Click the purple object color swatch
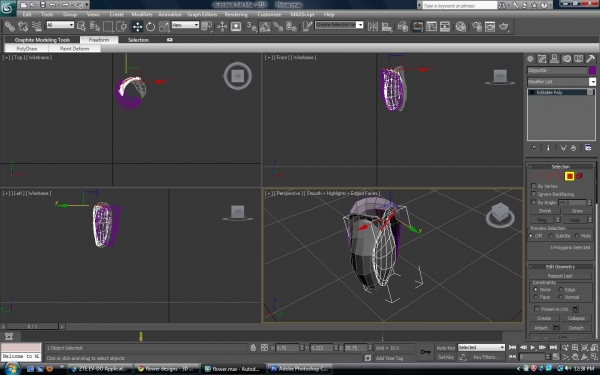This screenshot has height=375, width=600. [x=592, y=70]
